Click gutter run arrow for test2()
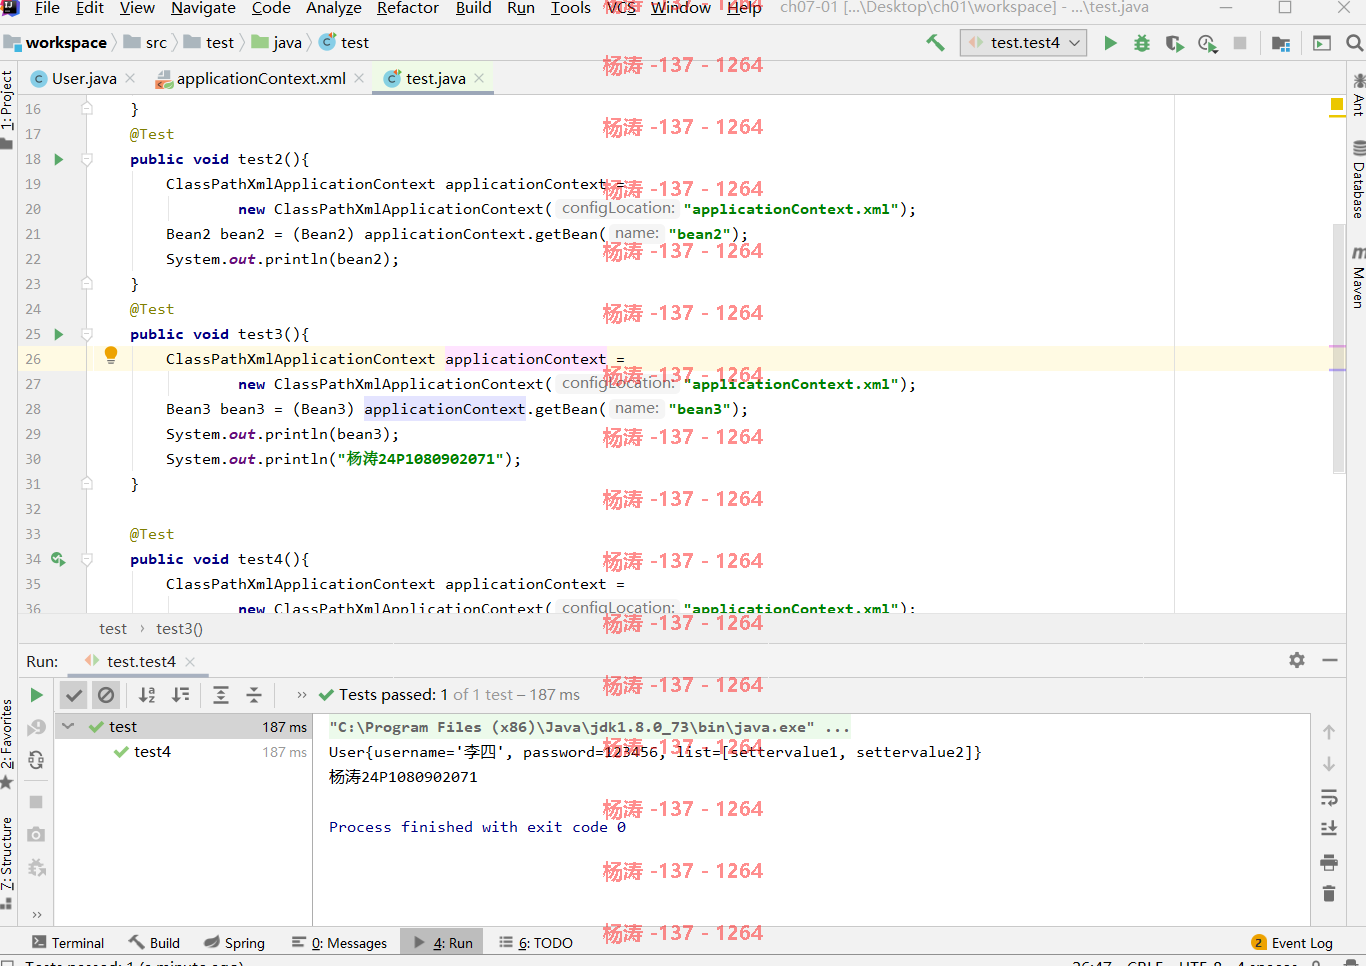Screen dimensions: 1366x966 pos(58,159)
